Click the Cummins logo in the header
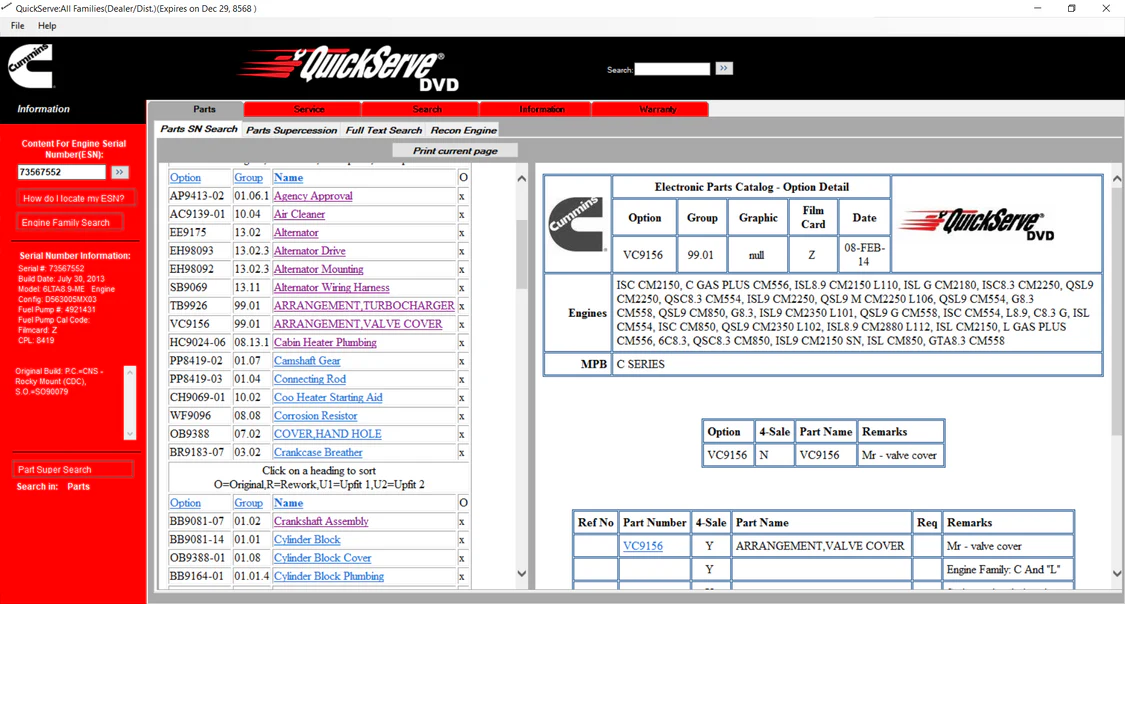The image size is (1125, 710). (31, 66)
